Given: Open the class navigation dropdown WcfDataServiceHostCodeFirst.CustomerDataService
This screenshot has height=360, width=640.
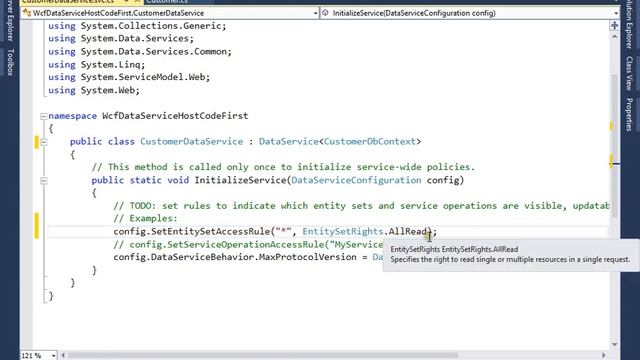Looking at the screenshot, I should pos(170,13).
